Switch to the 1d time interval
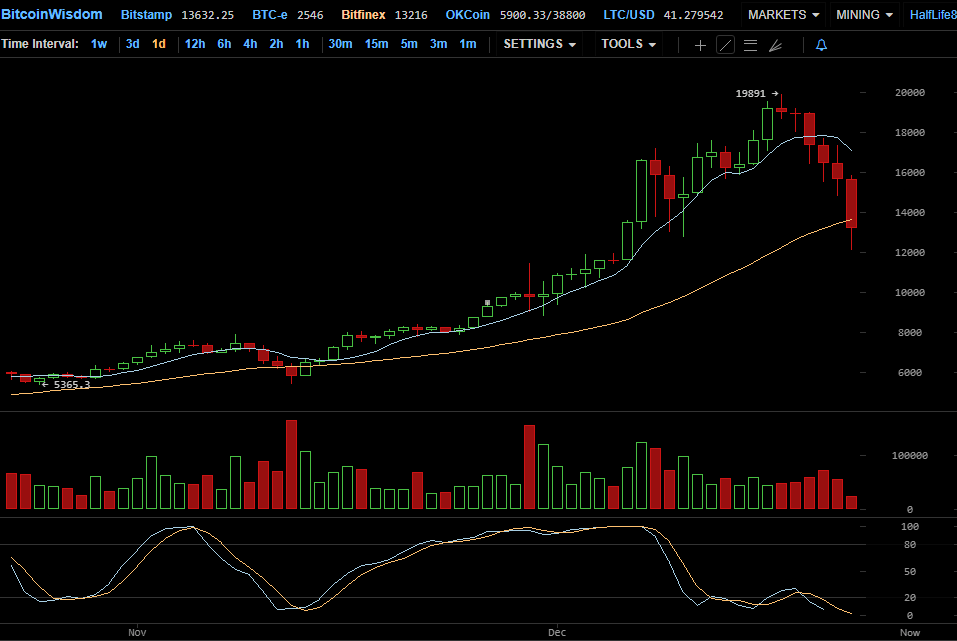 [159, 44]
